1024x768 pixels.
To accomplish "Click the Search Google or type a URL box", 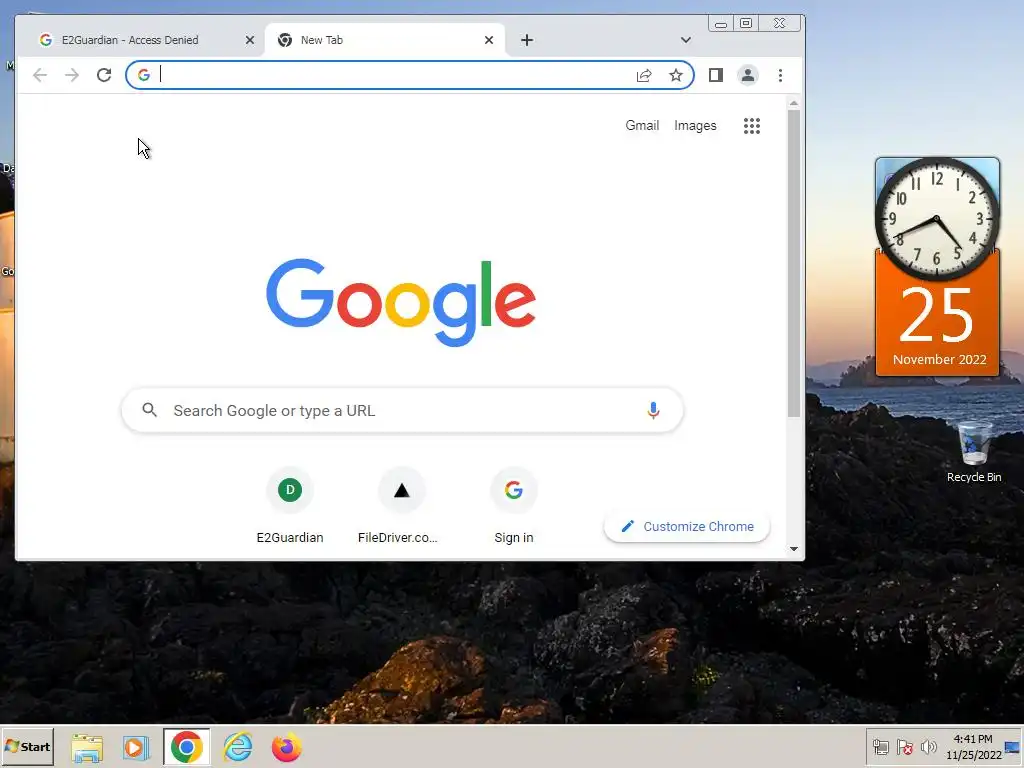I will (402, 410).
